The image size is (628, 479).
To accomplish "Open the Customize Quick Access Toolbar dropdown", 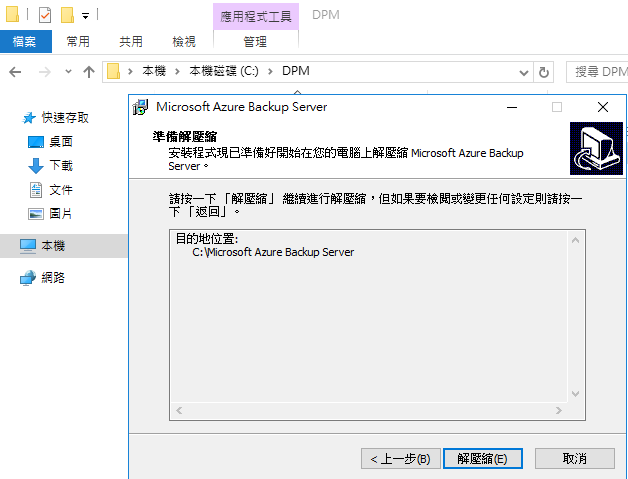I will tap(85, 16).
